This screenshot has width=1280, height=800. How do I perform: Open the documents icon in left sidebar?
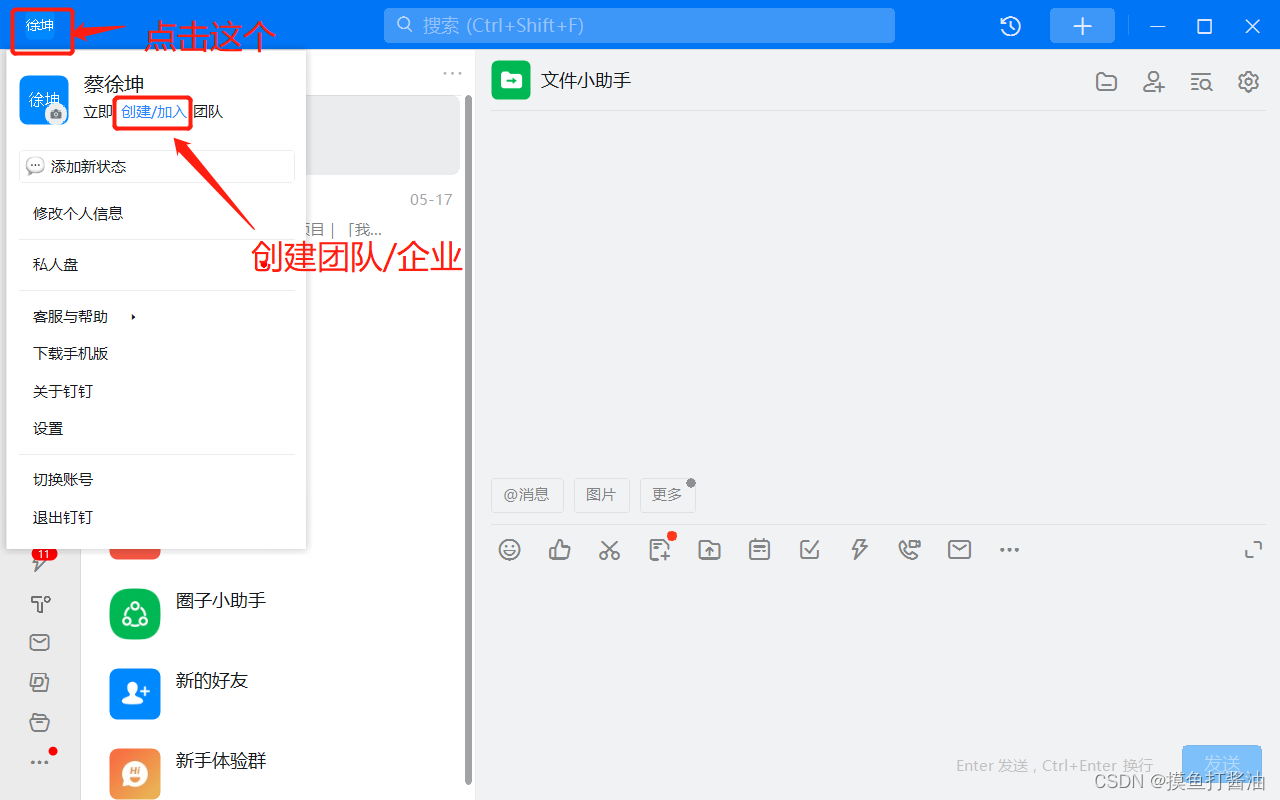40,683
